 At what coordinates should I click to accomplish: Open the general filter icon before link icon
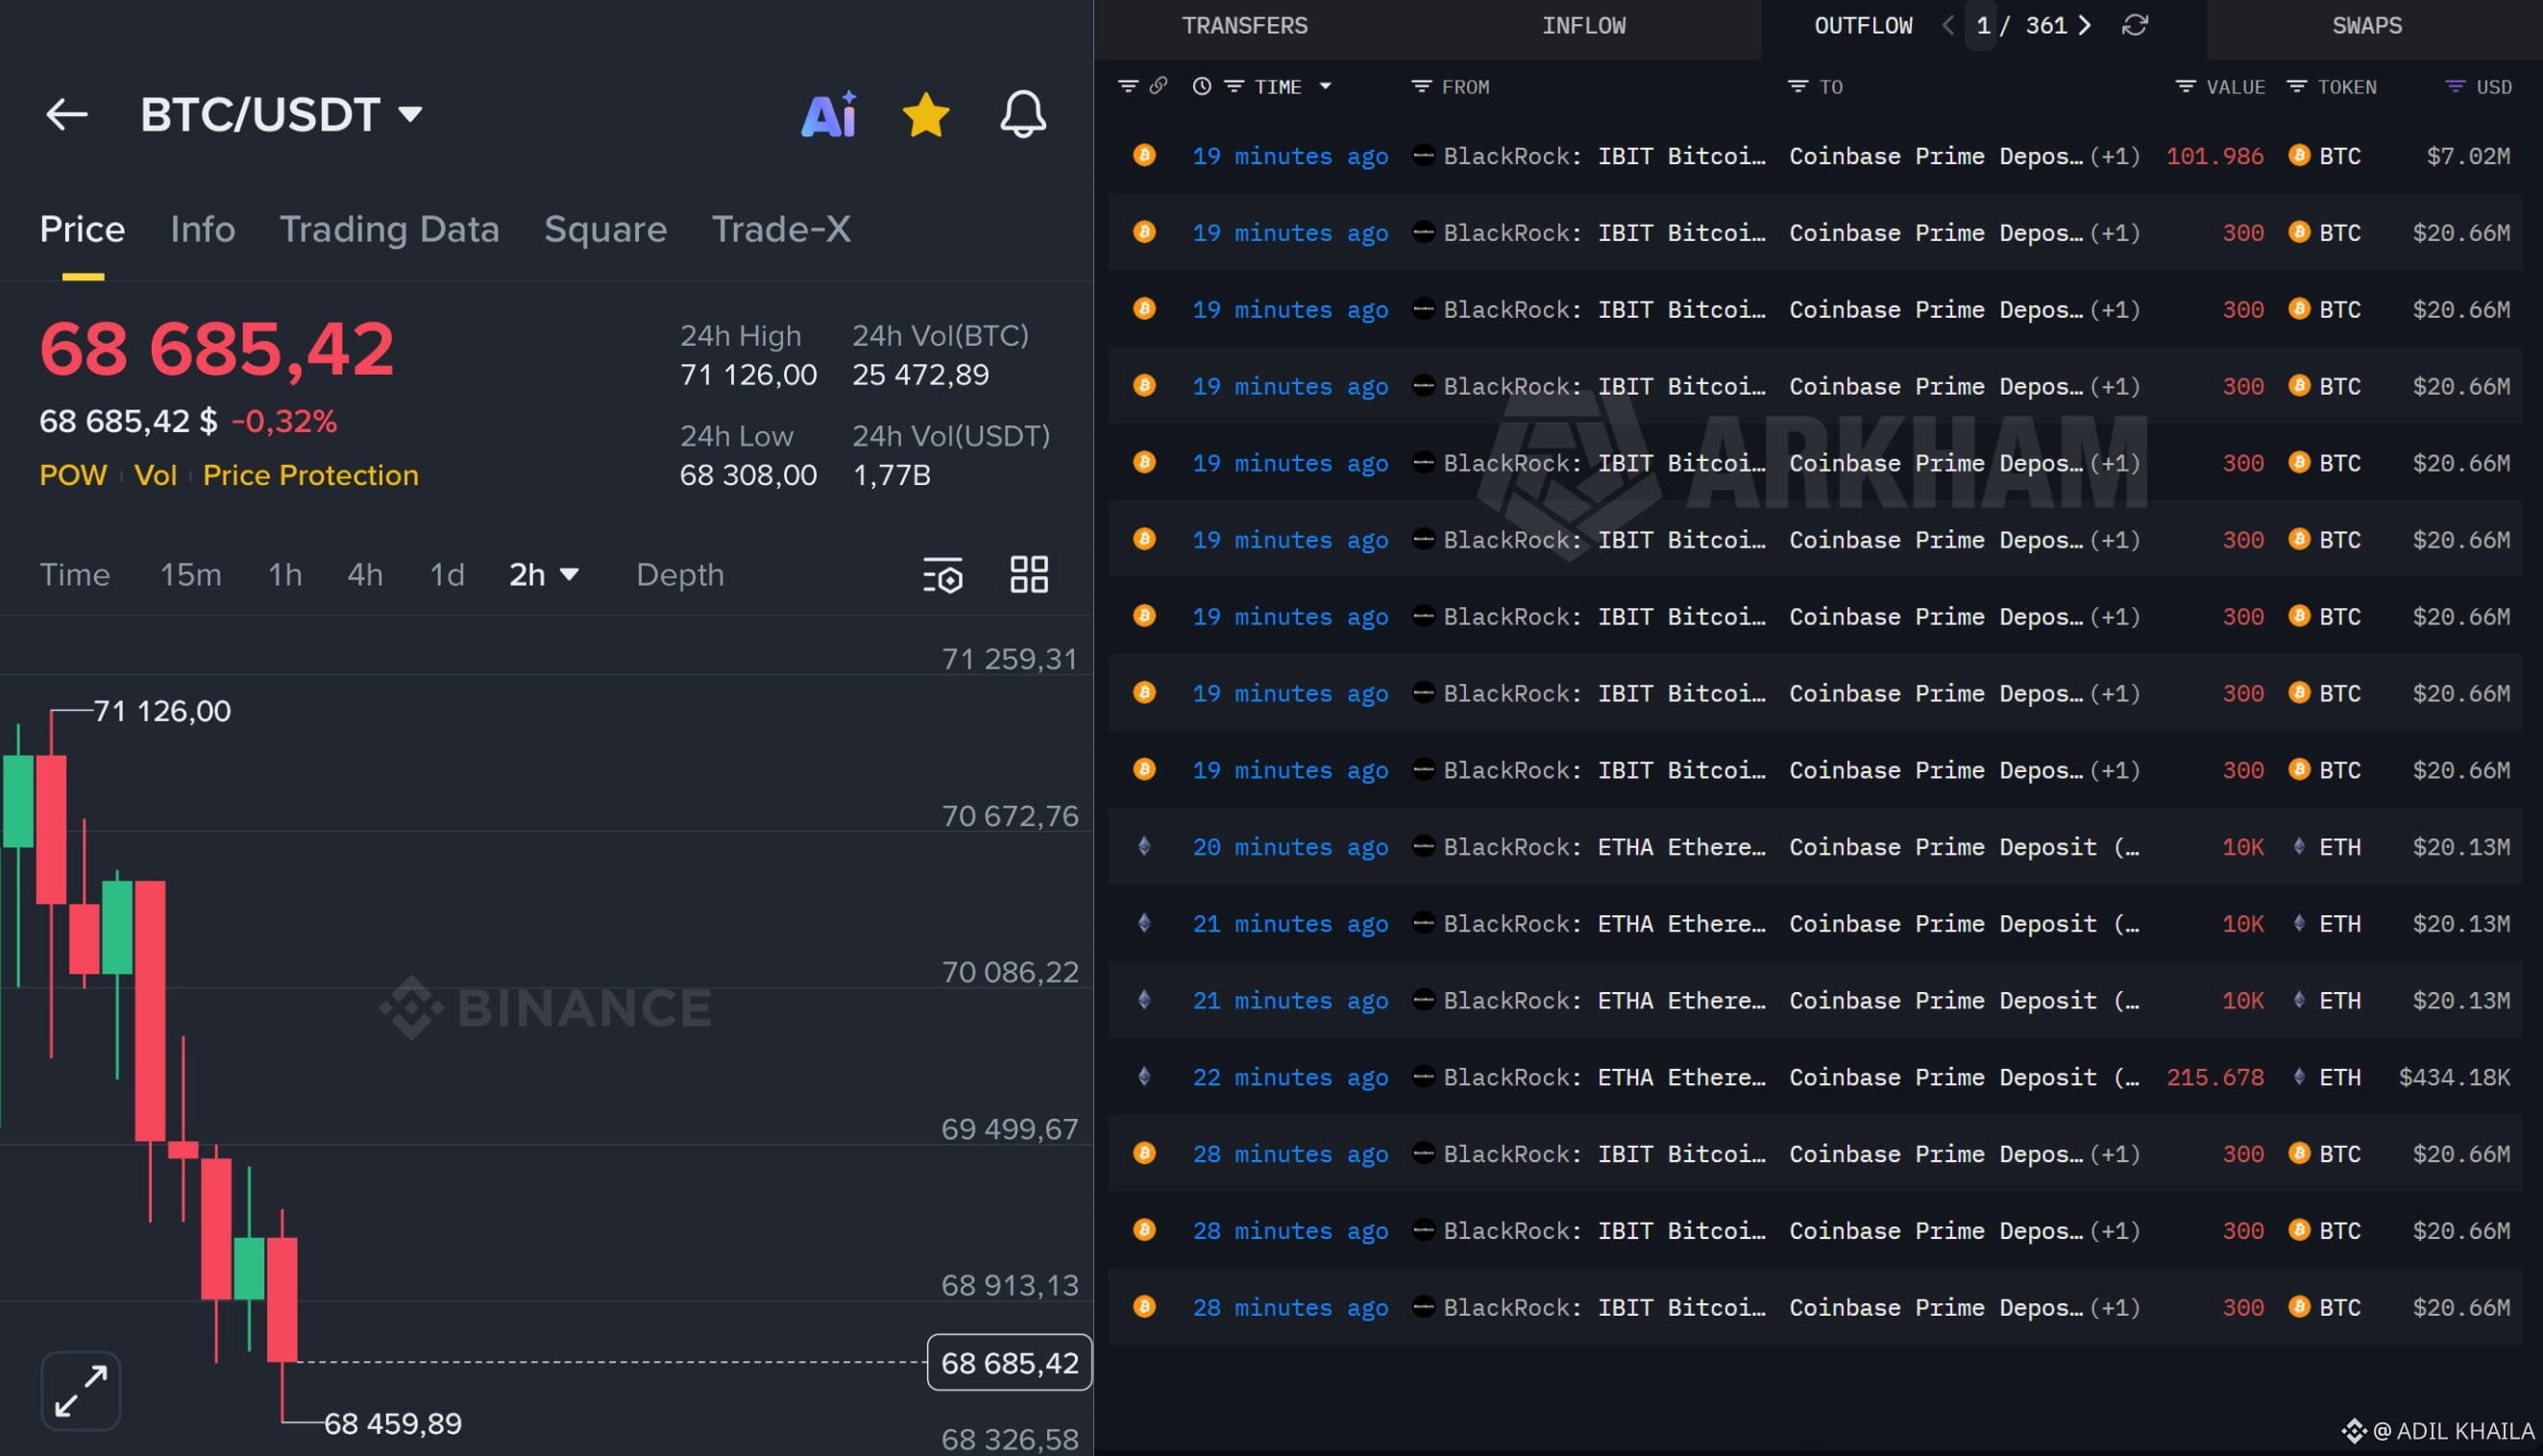coord(1127,87)
